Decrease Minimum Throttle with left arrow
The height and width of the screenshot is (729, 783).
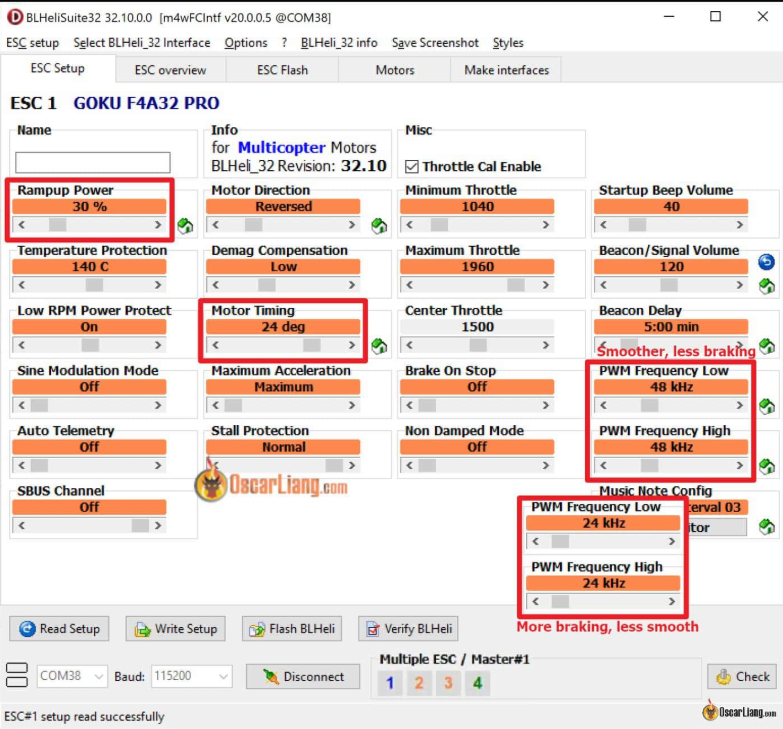[409, 225]
